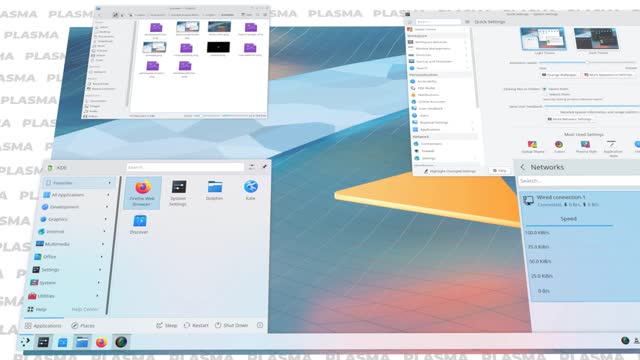
Task: Choose the Light Theme thumbnail
Action: pyautogui.click(x=543, y=38)
